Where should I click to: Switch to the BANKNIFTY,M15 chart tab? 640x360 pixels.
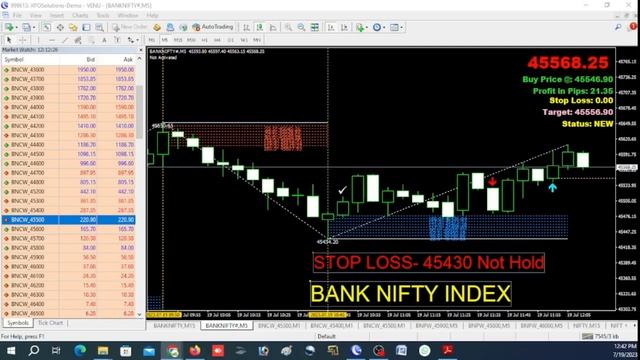(x=174, y=326)
